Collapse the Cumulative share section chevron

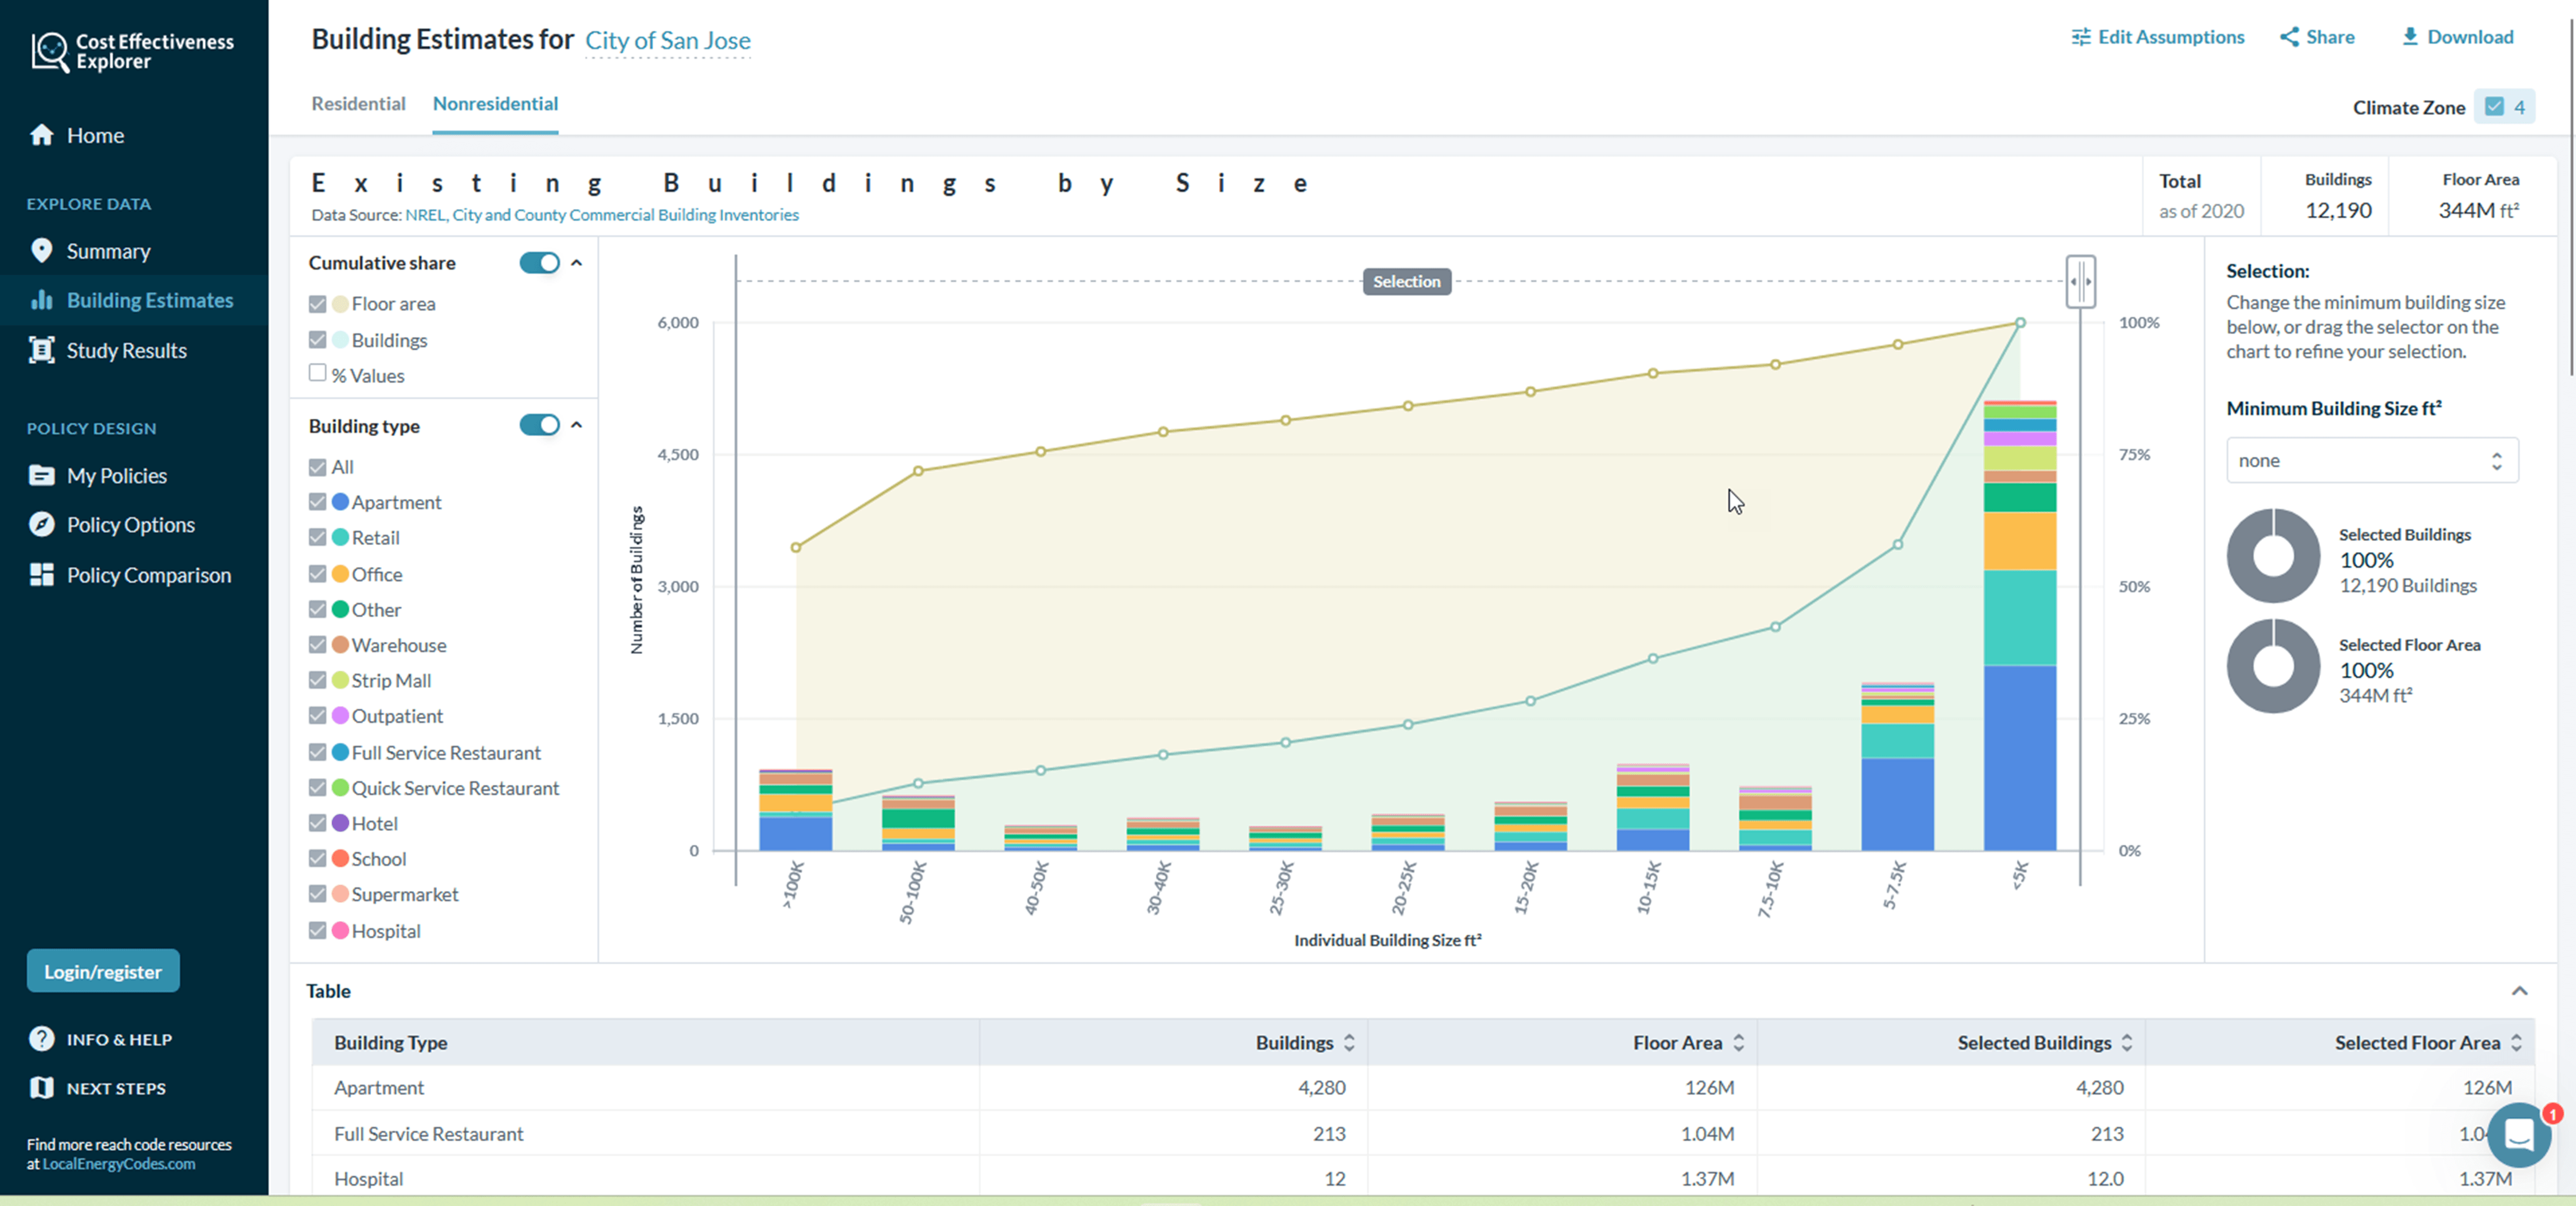pyautogui.click(x=577, y=262)
